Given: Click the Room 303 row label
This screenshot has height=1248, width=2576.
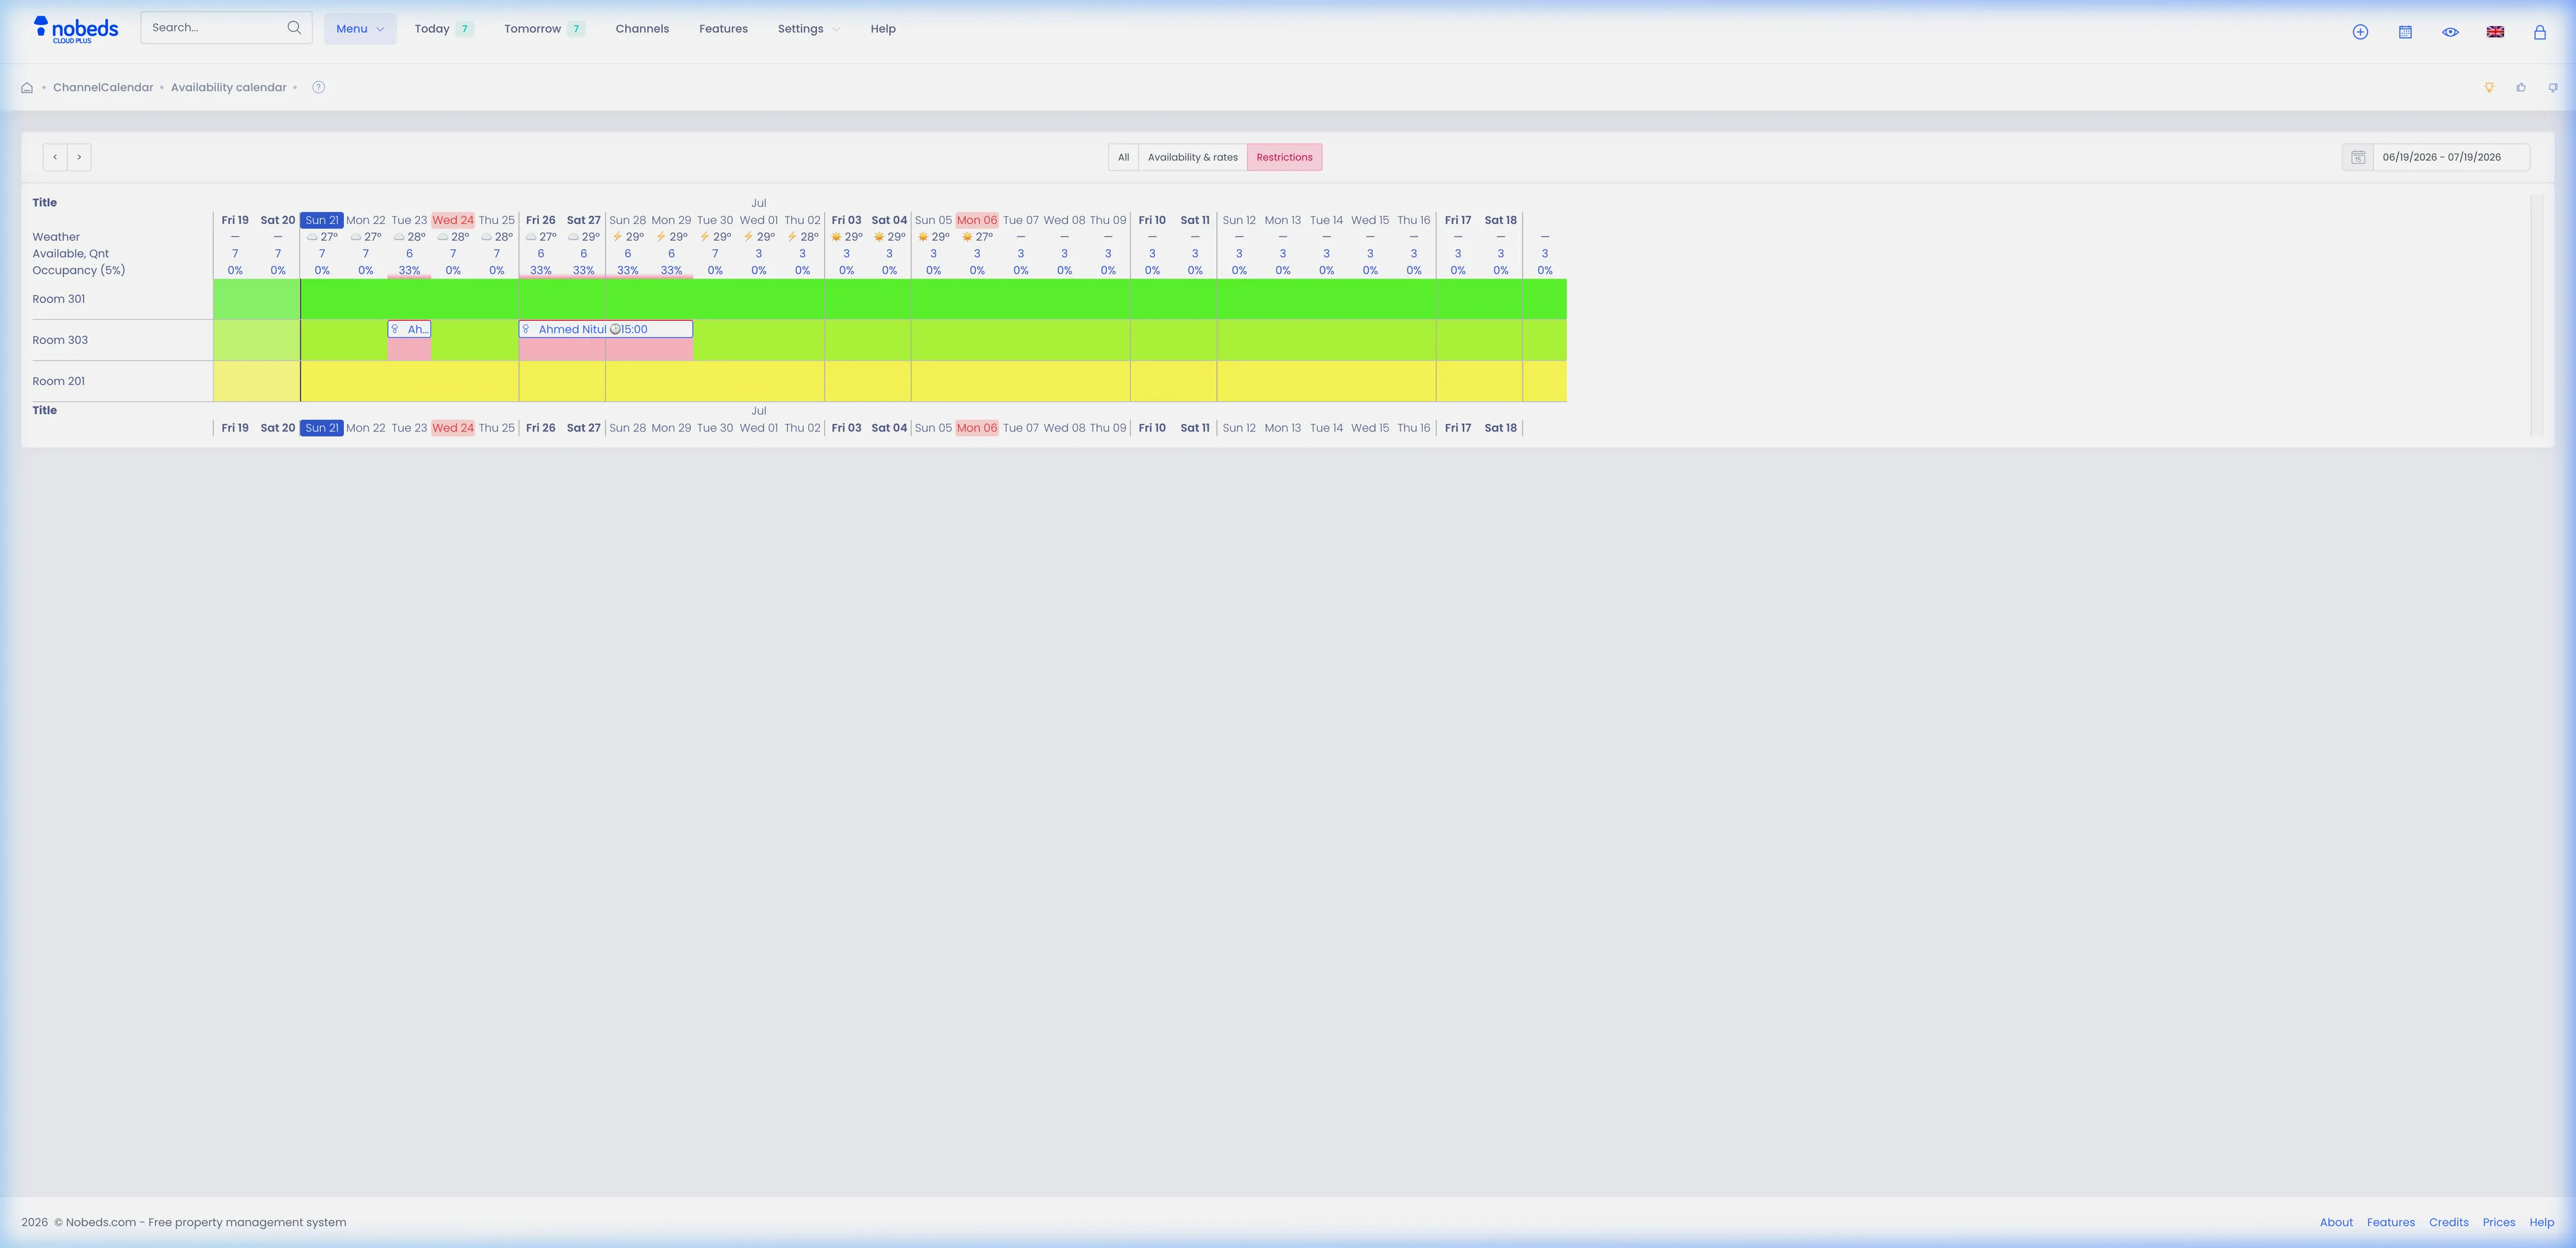Looking at the screenshot, I should tap(60, 340).
